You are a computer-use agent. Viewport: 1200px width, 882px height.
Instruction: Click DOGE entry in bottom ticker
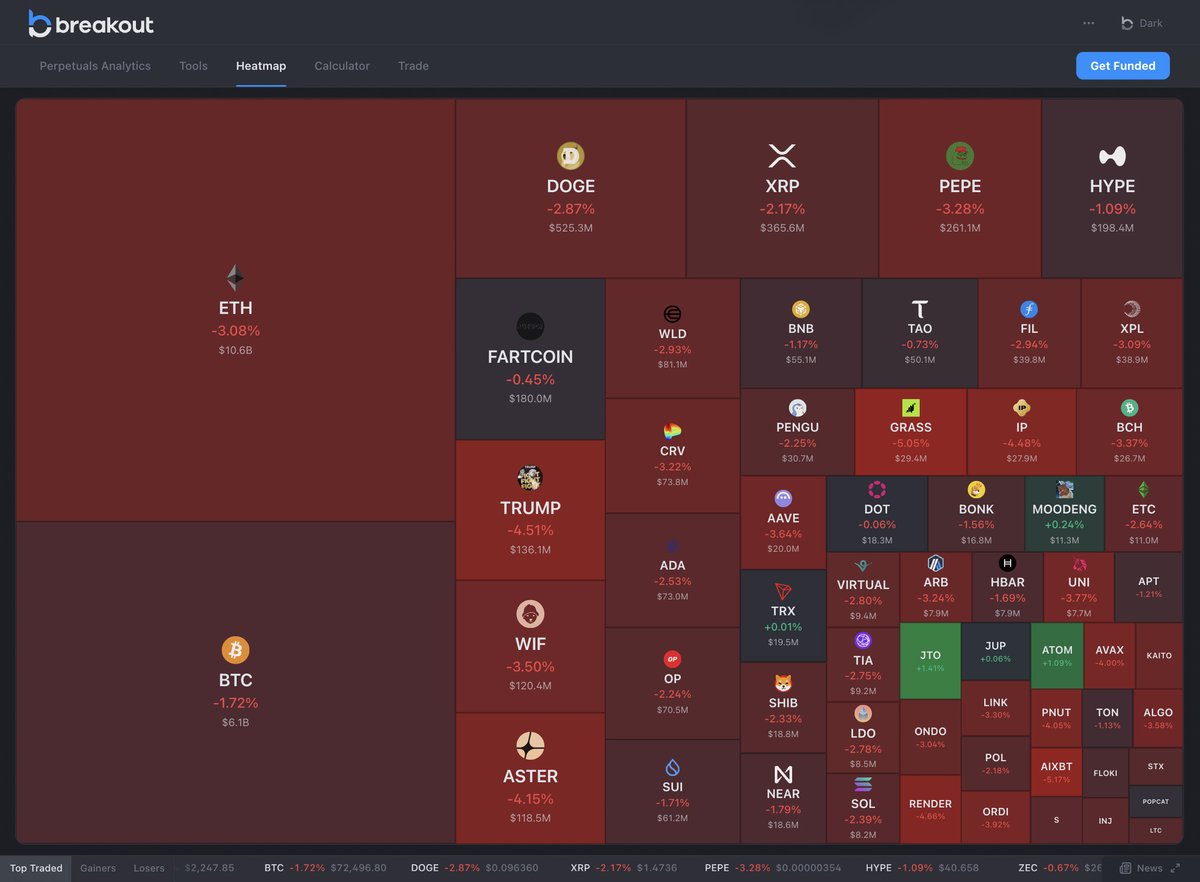pos(475,868)
